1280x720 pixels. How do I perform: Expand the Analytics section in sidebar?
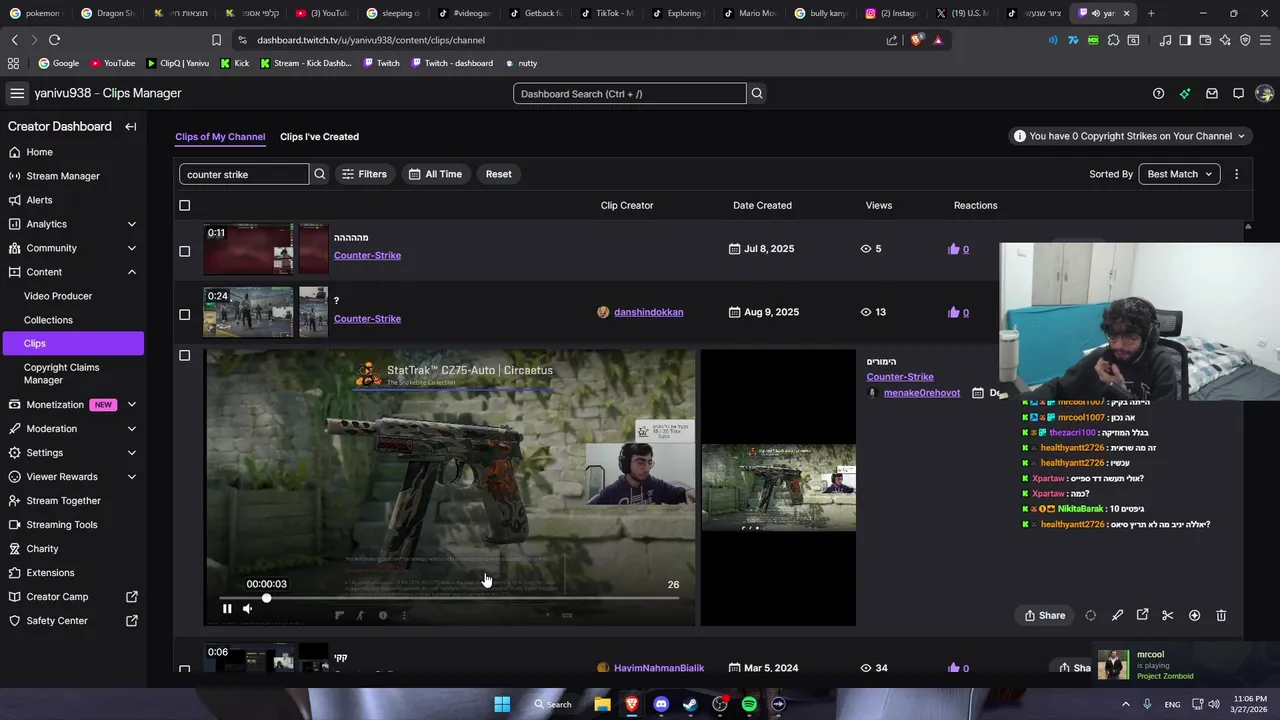pyautogui.click(x=132, y=224)
